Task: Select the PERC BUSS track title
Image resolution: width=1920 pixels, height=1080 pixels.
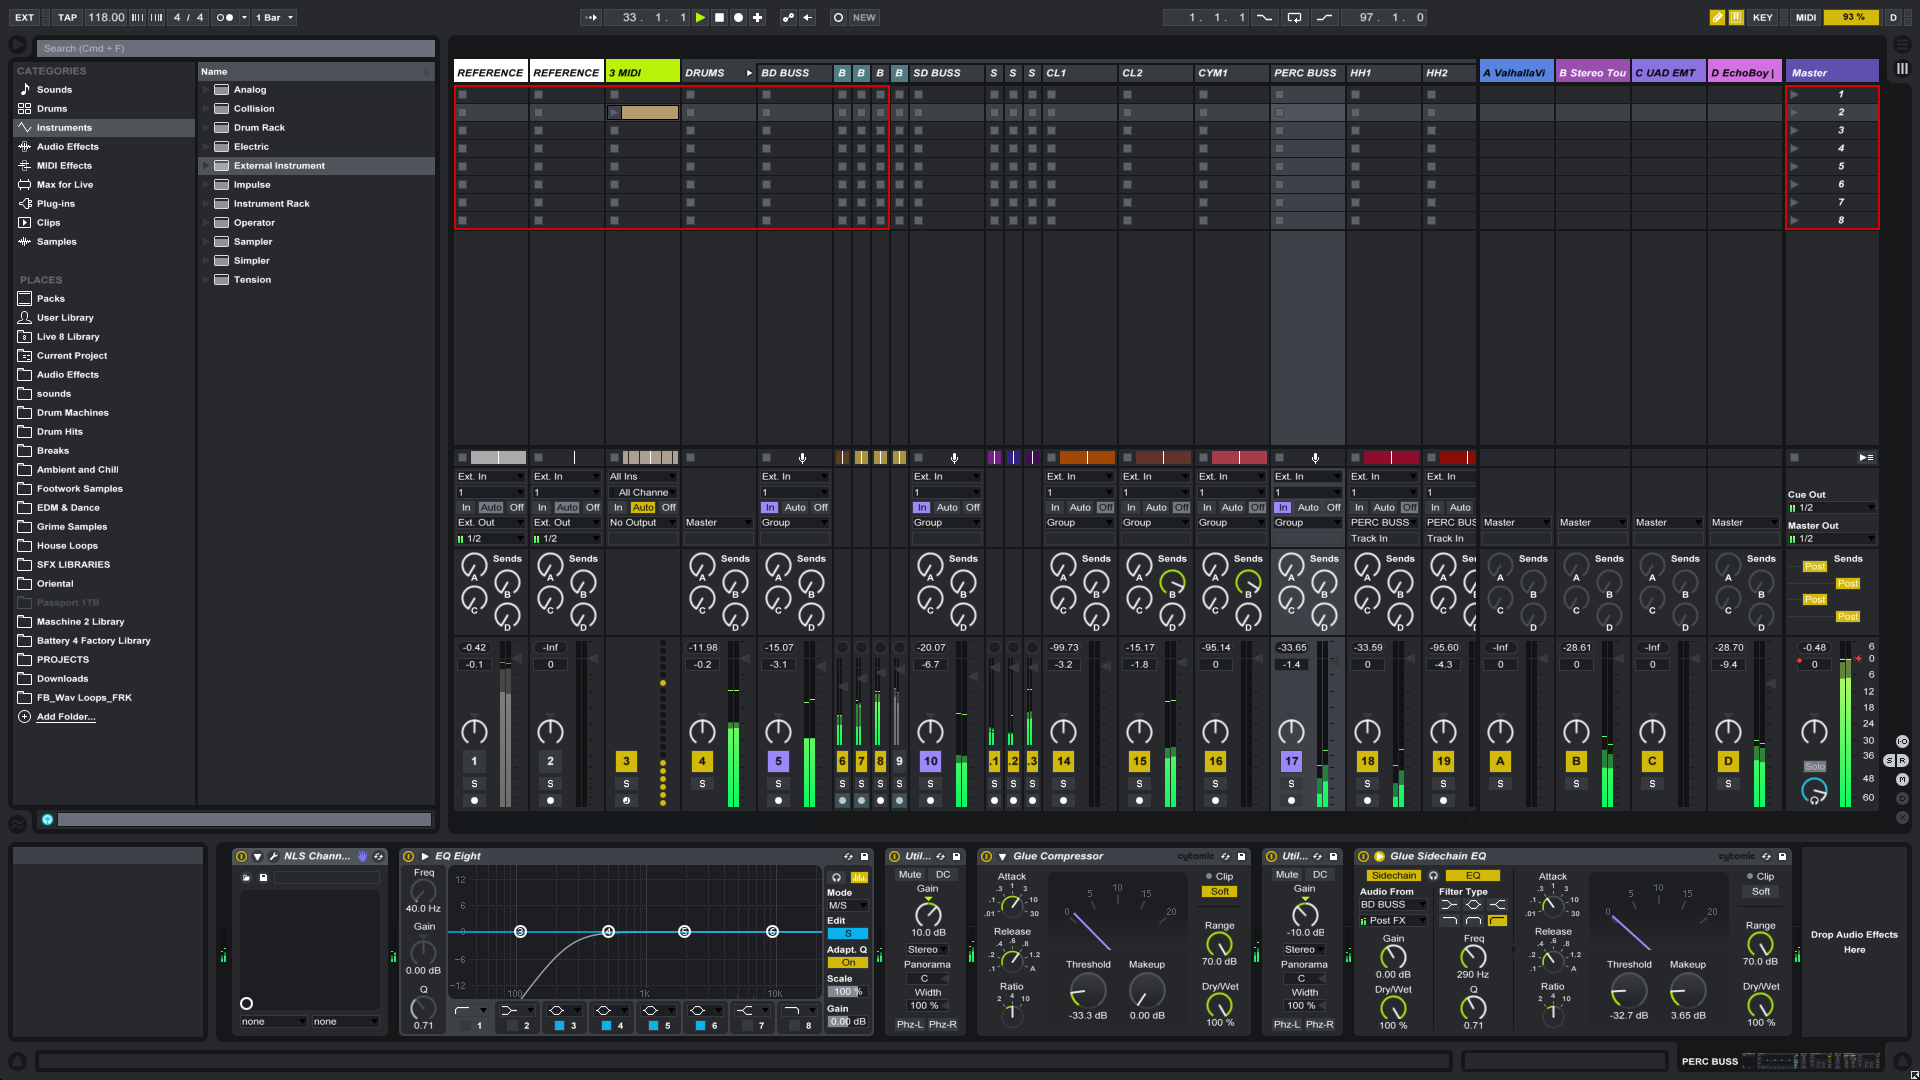Action: [1307, 72]
